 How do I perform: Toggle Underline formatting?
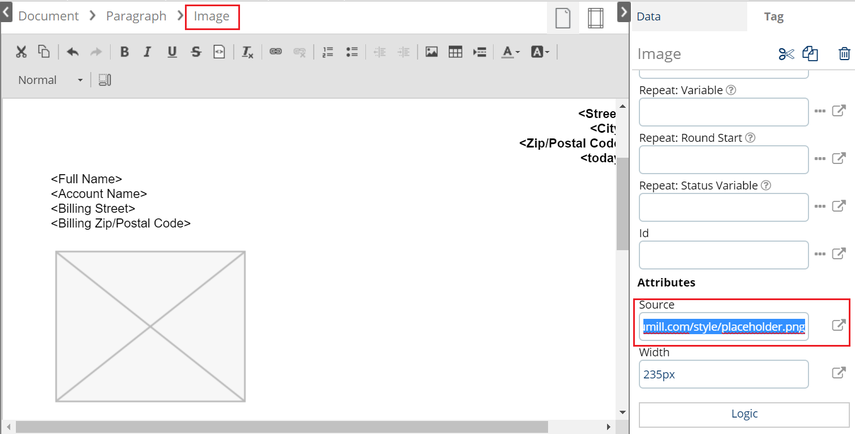pyautogui.click(x=172, y=52)
